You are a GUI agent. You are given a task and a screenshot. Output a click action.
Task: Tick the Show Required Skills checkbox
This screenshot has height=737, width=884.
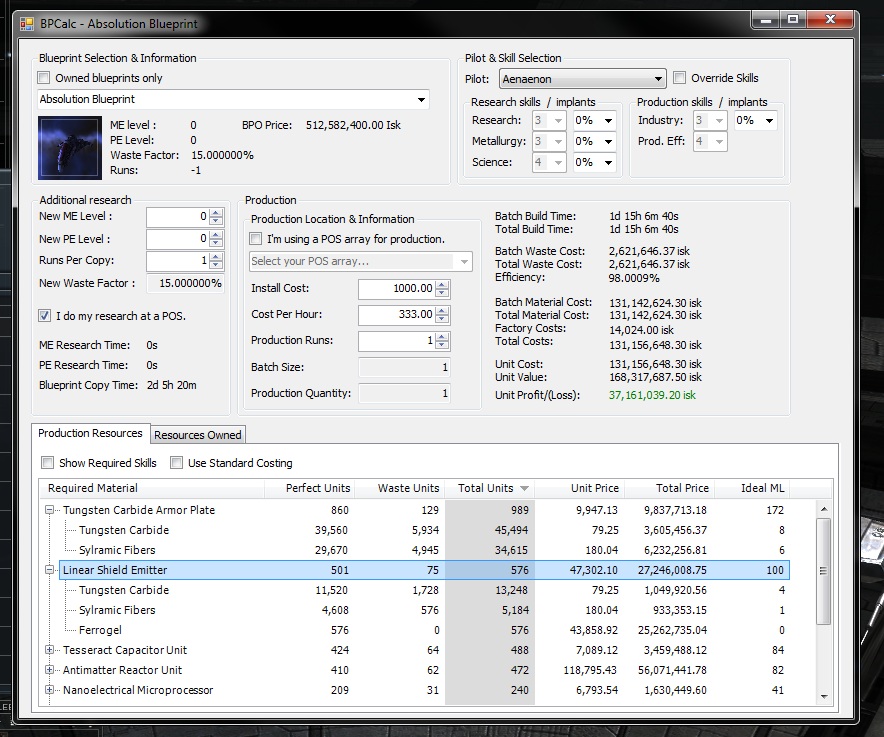[x=48, y=463]
